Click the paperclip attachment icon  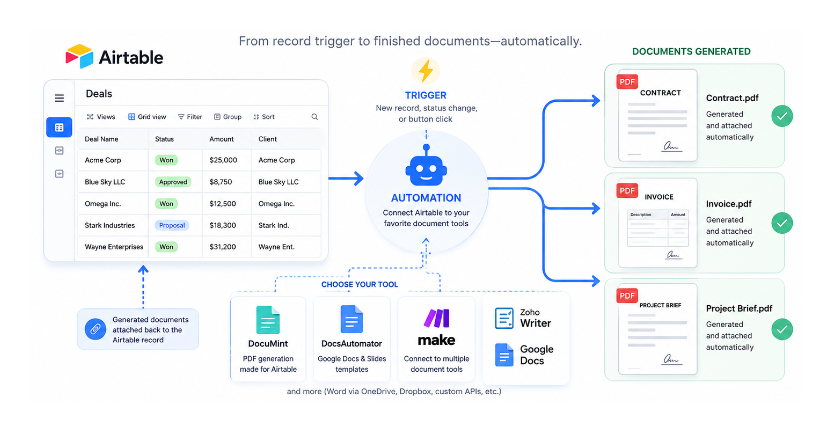[96, 330]
